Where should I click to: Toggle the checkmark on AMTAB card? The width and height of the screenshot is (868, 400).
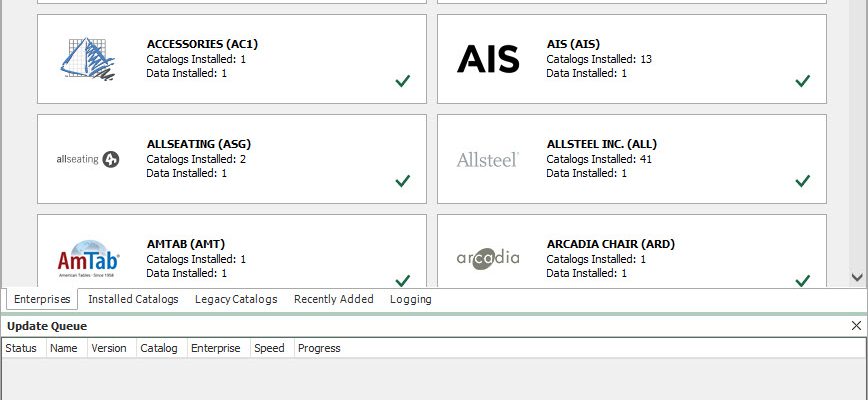click(403, 280)
